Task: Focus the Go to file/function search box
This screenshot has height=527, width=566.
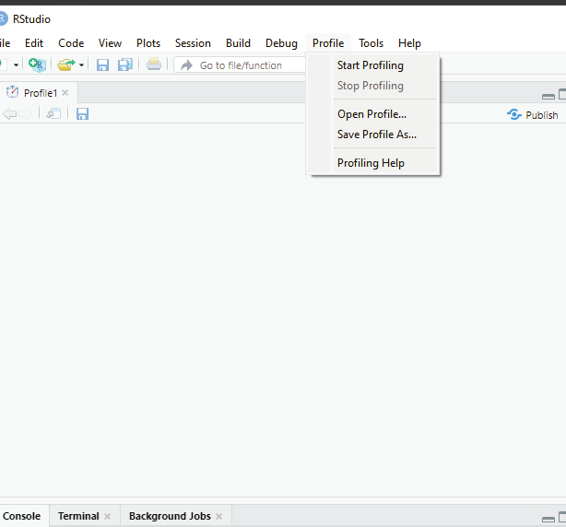Action: pyautogui.click(x=240, y=65)
